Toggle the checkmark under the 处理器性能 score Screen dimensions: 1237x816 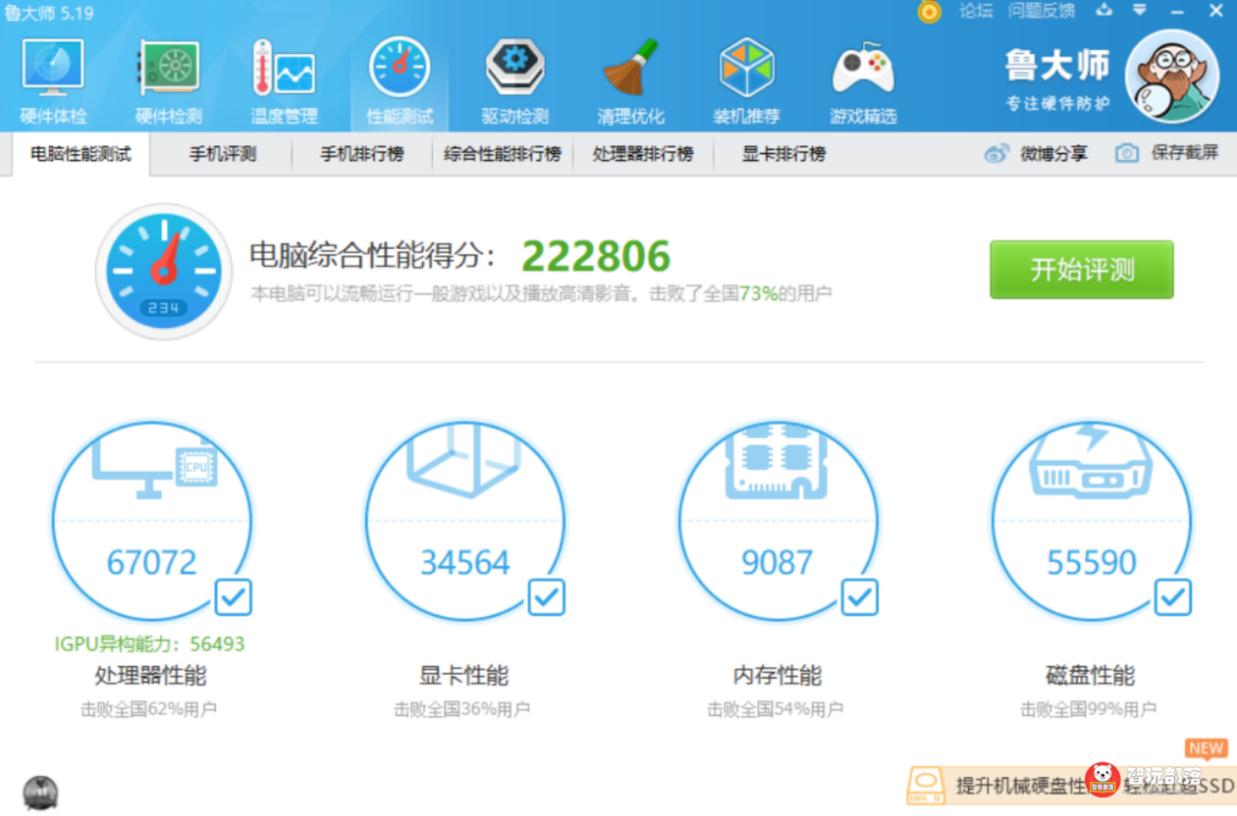(x=232, y=598)
